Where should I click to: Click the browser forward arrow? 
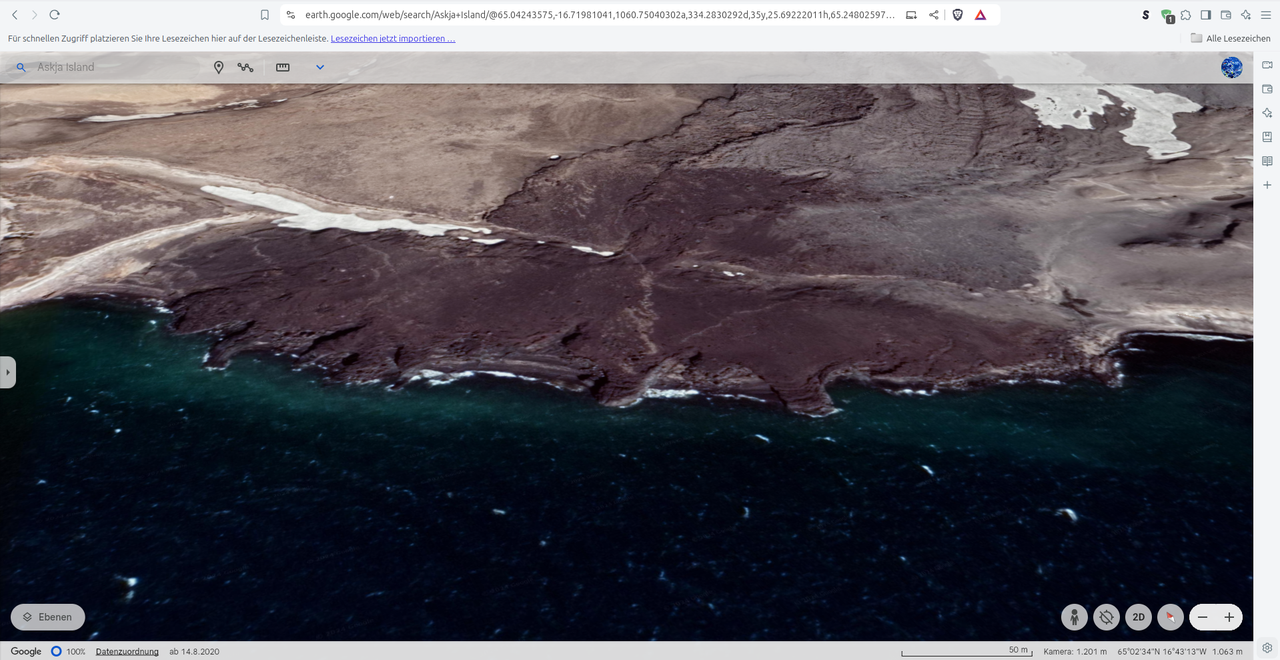(34, 15)
